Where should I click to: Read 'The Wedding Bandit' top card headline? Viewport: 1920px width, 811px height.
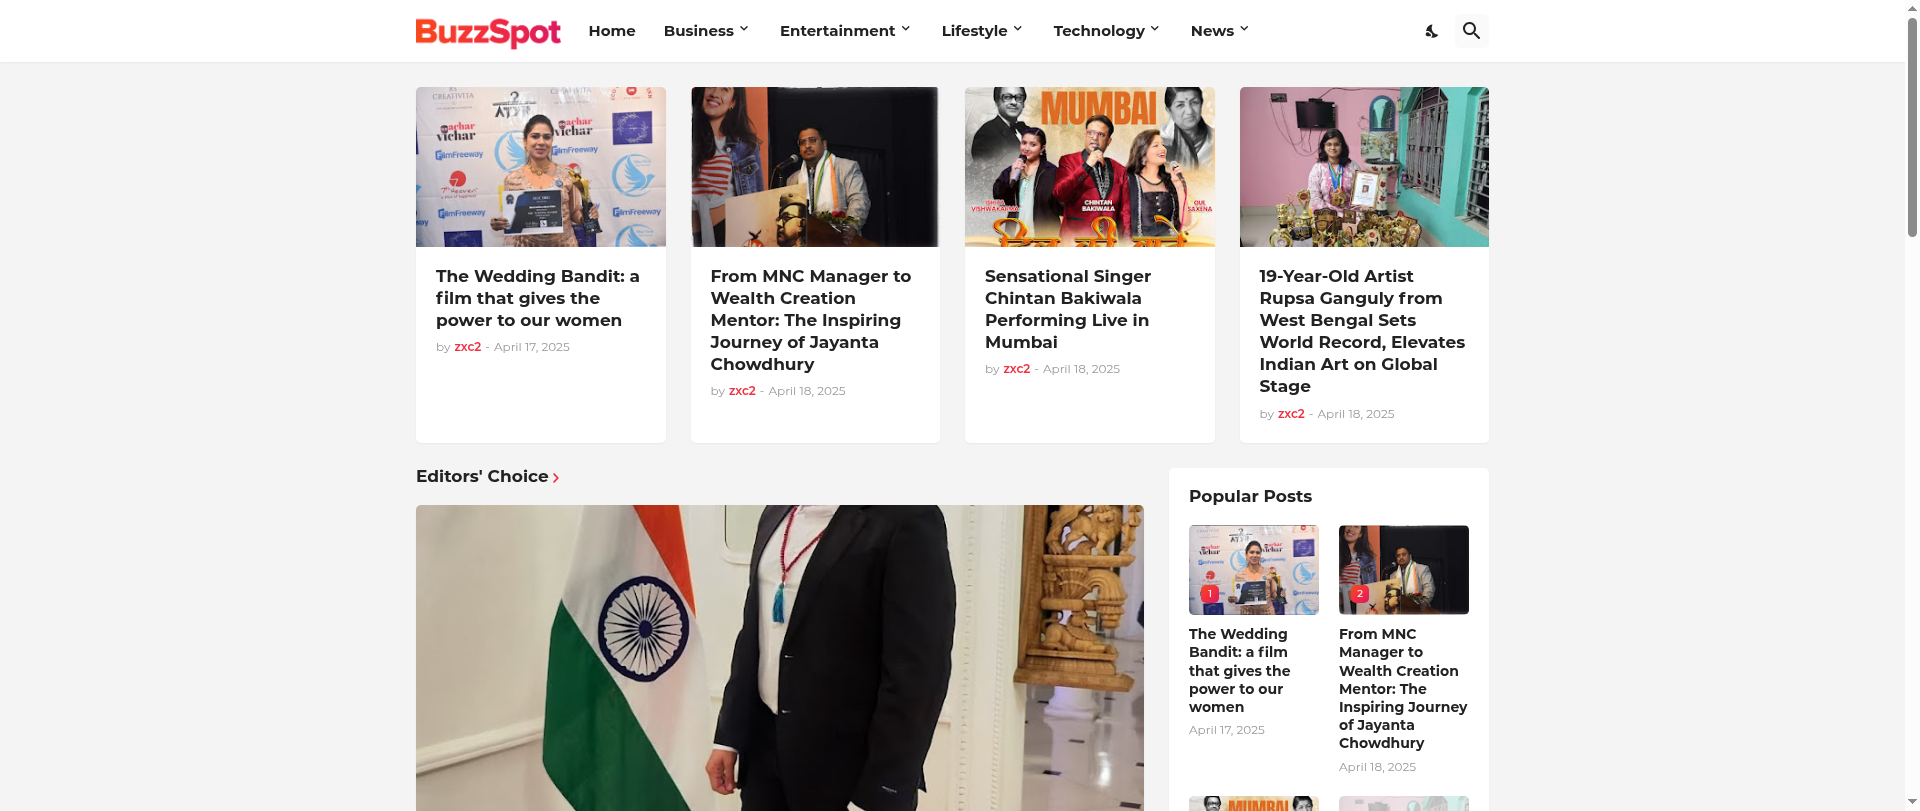point(538,298)
